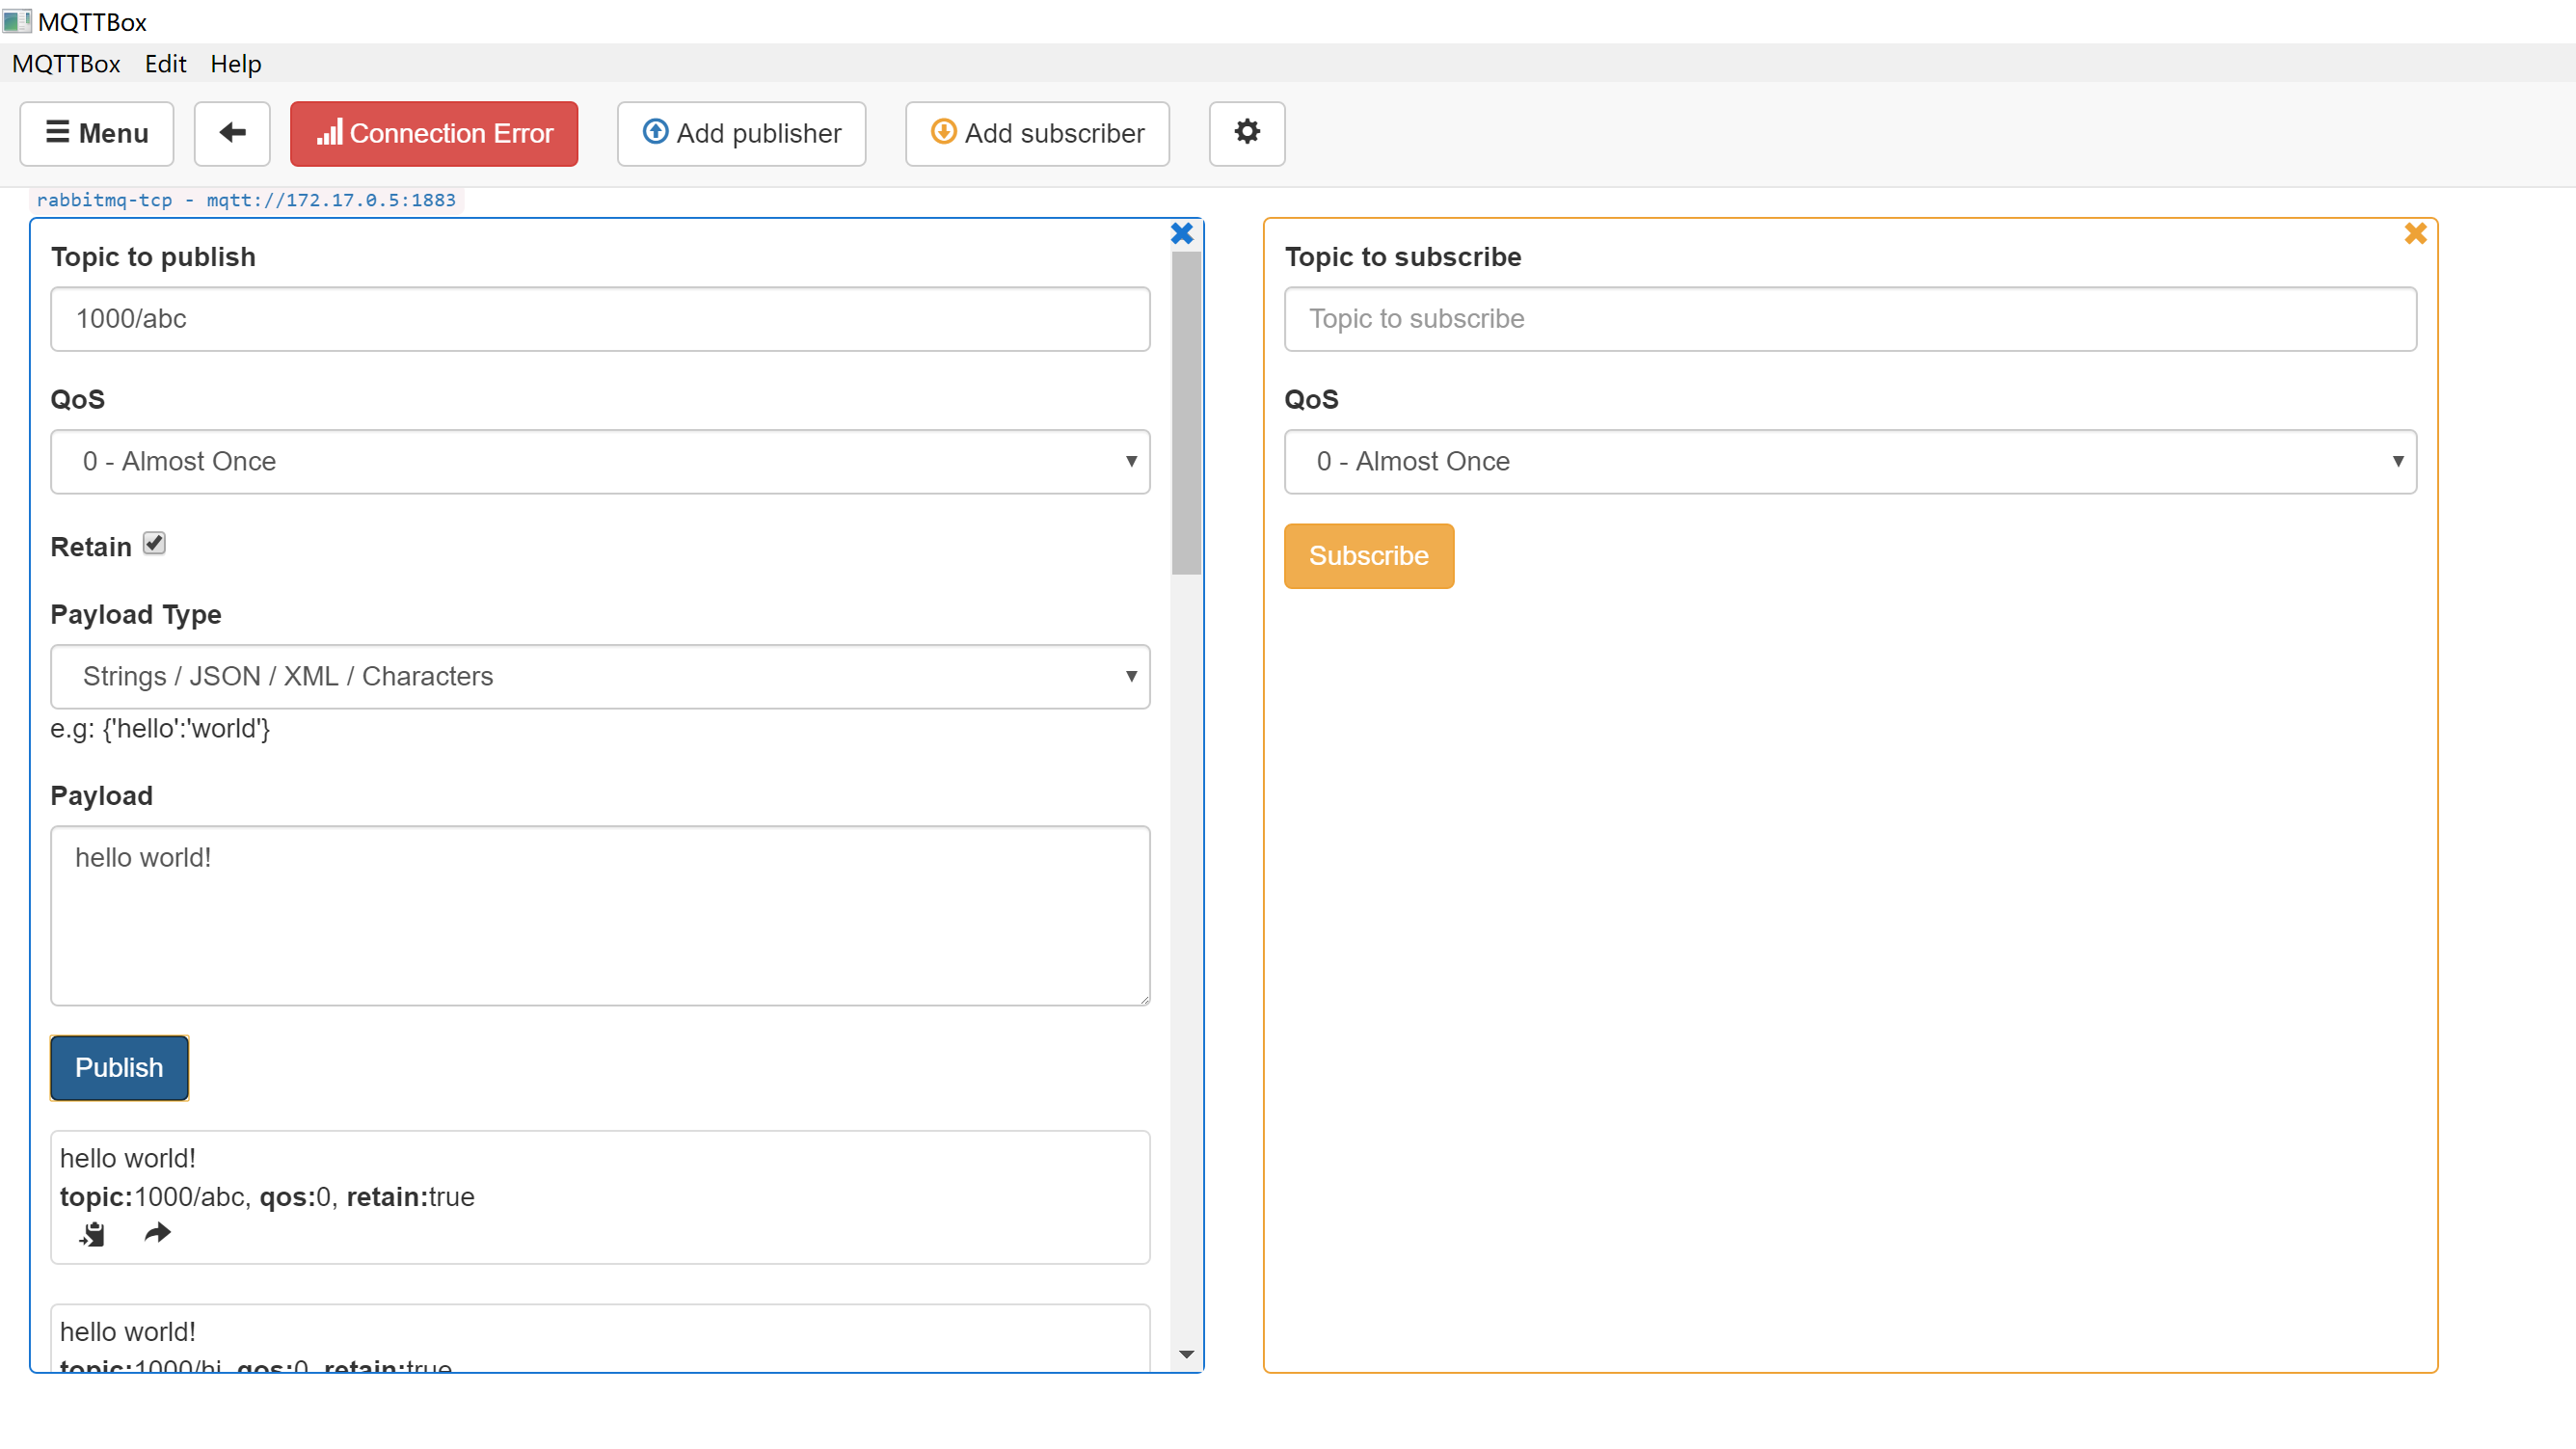Click the copy payload icon on first message
The height and width of the screenshot is (1449, 2576).
(x=92, y=1234)
